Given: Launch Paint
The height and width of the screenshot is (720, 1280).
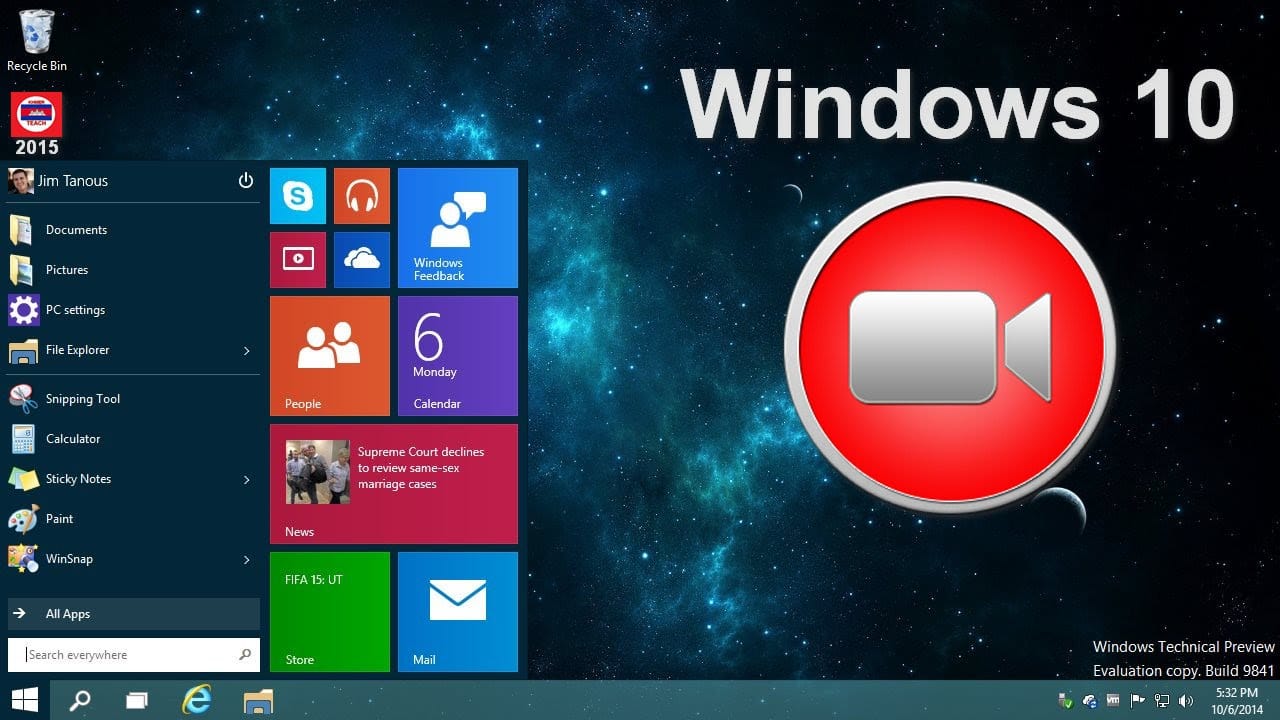Looking at the screenshot, I should [134, 519].
